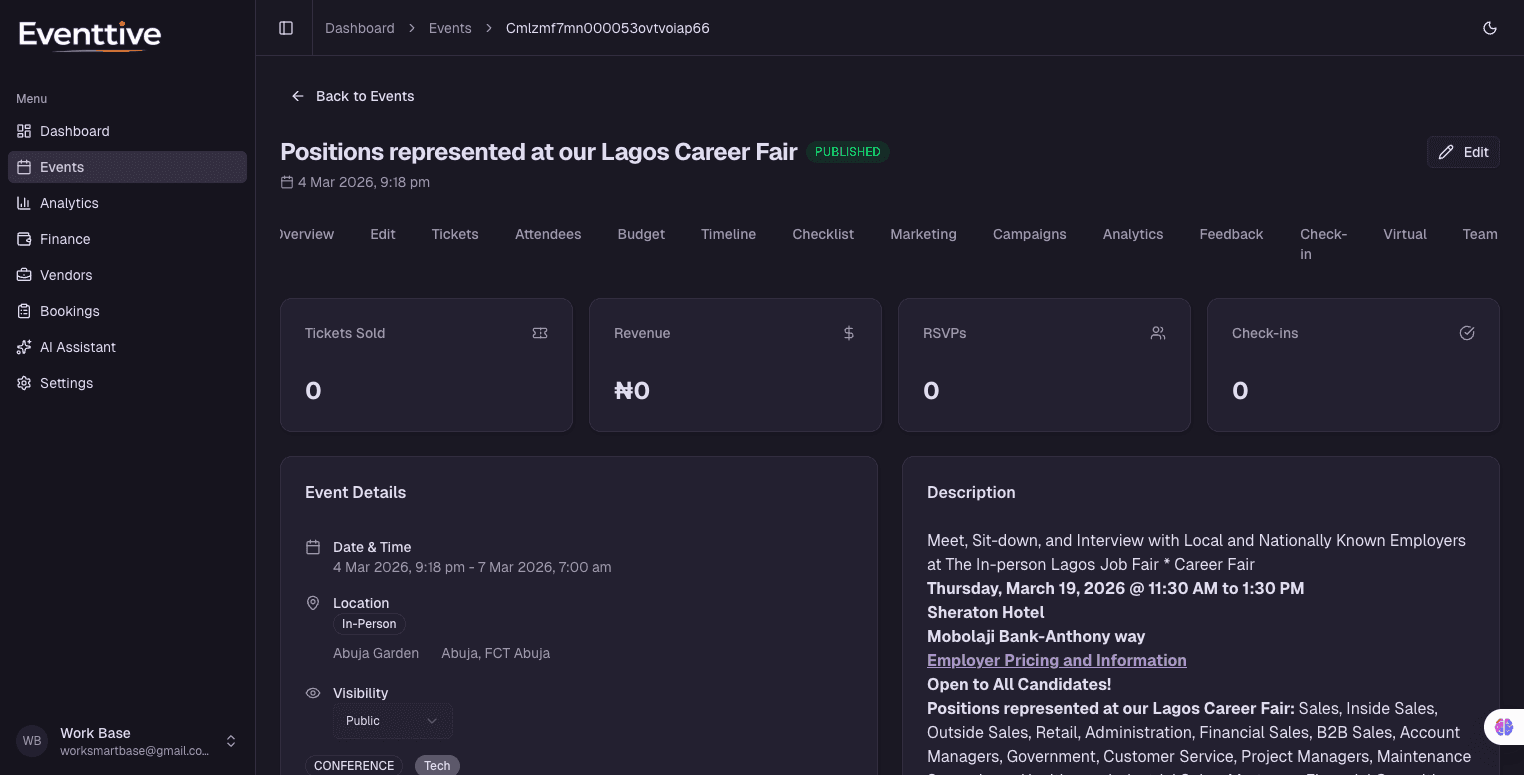Open Employer Pricing and Information link
This screenshot has width=1524, height=775.
[x=1056, y=660]
